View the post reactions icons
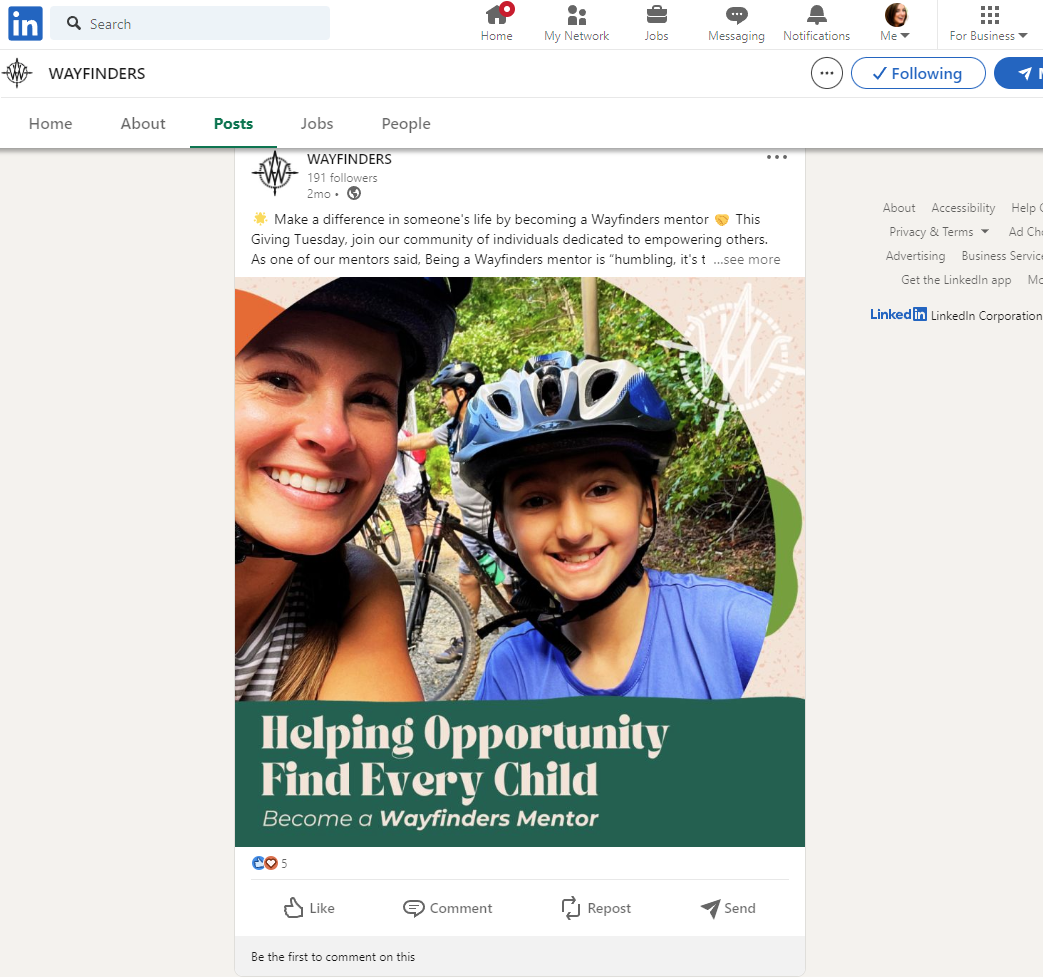1043x977 pixels. [x=265, y=863]
